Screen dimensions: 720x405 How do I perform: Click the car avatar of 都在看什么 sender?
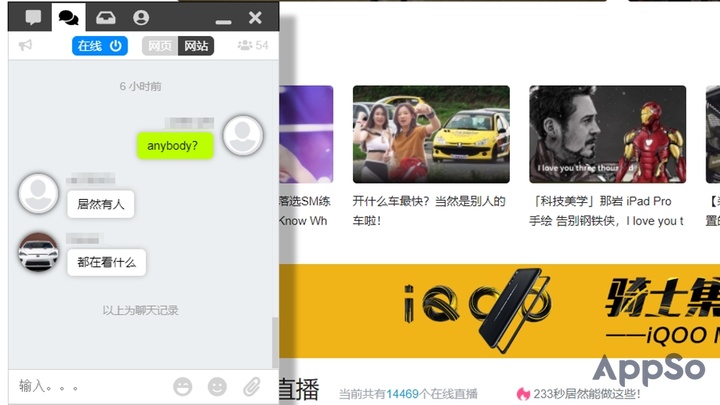click(39, 254)
